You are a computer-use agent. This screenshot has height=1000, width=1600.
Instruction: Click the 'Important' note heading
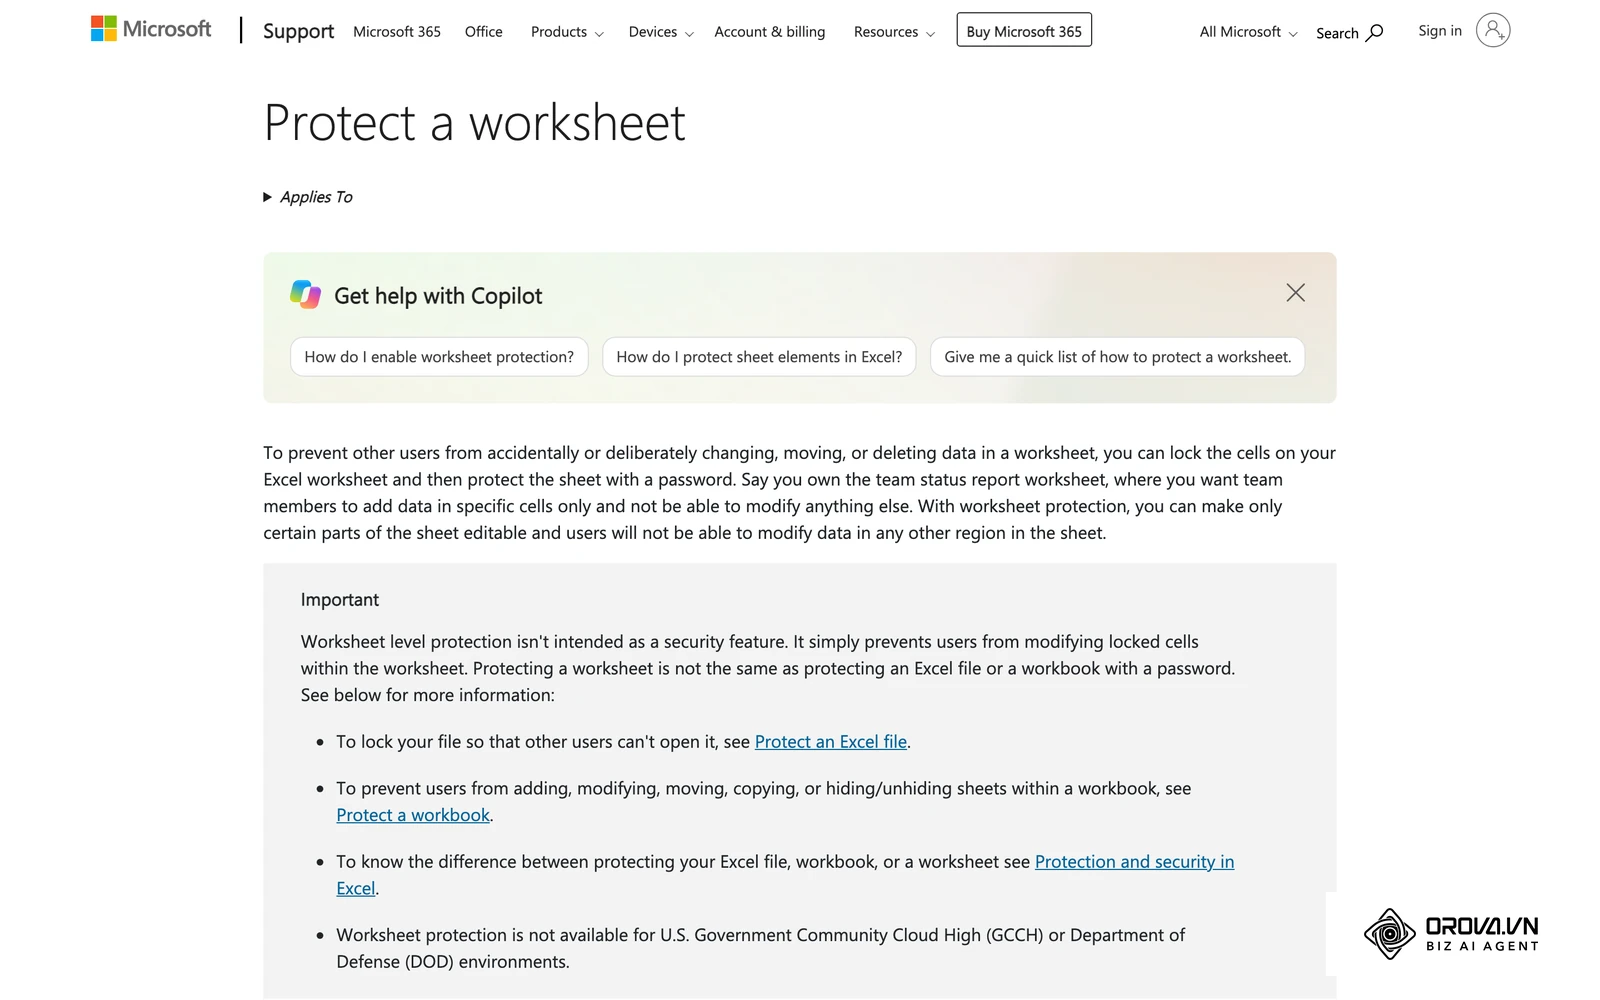(340, 600)
